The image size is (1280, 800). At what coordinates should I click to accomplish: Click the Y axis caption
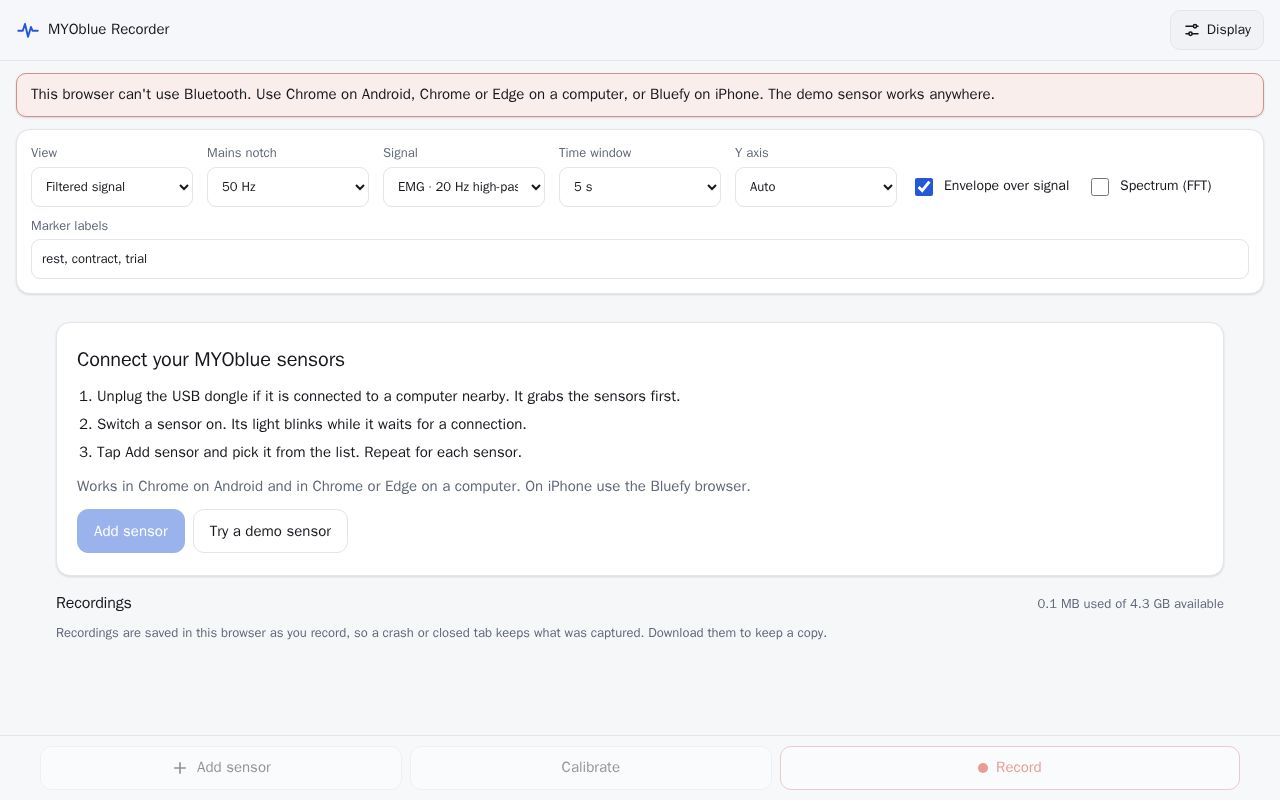(752, 153)
